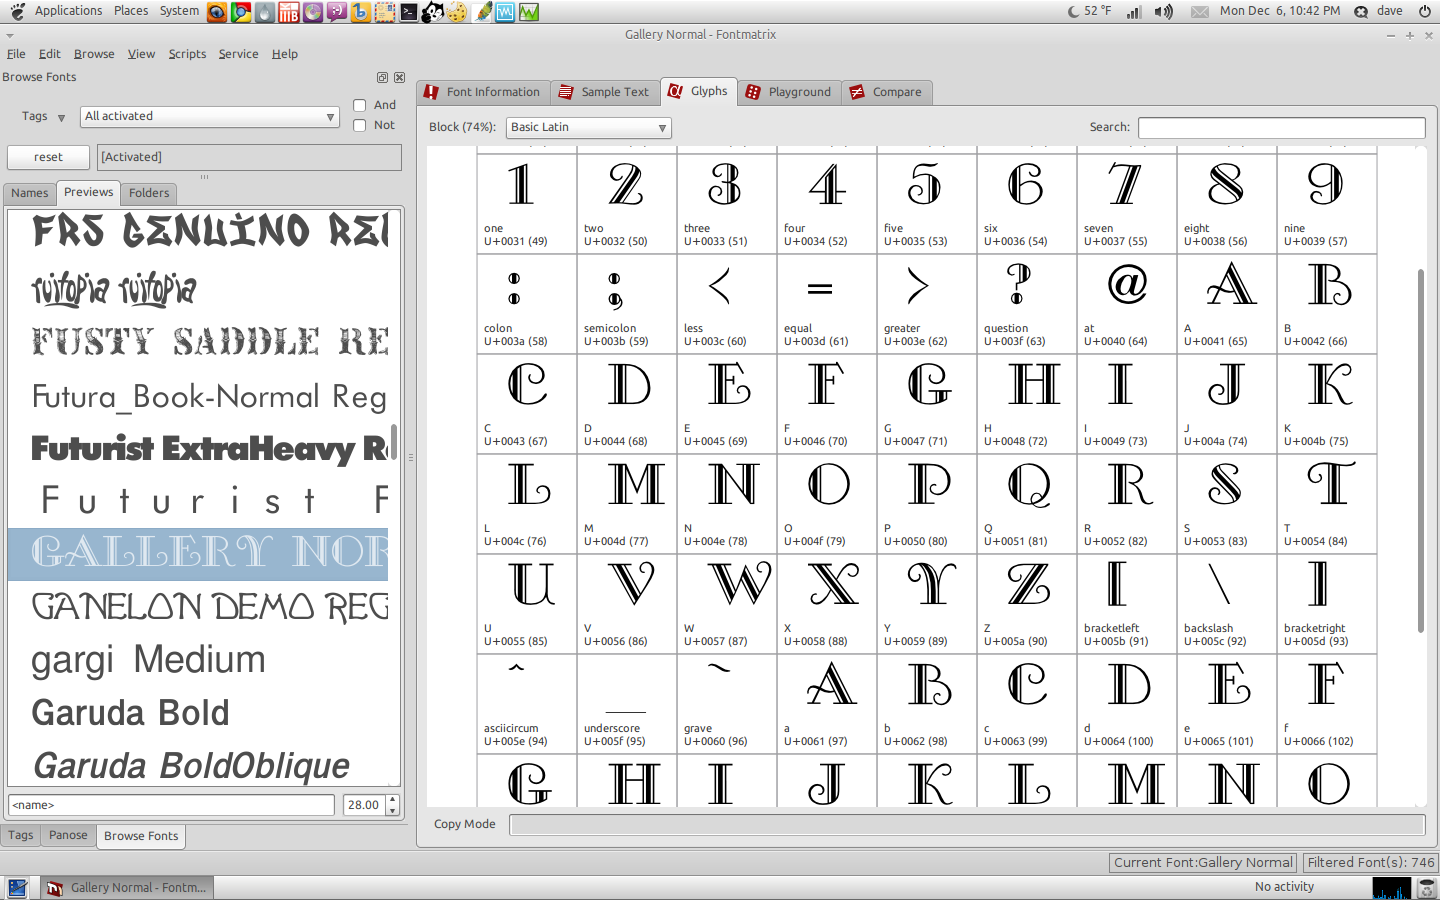Click the Fontmatrix taskbar window button
The image size is (1440, 900).
point(128,888)
